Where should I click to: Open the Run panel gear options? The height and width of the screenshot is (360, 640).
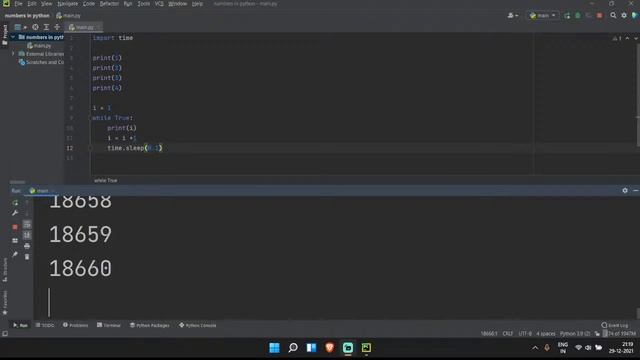[625, 190]
